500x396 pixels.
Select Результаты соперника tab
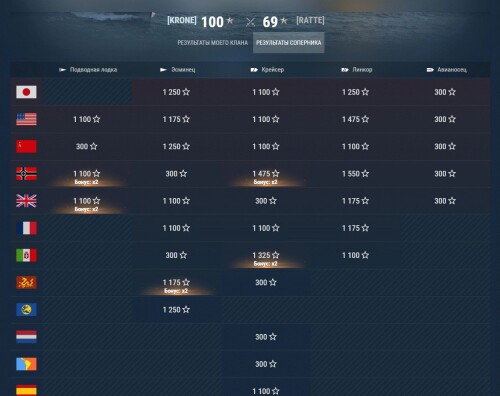click(x=289, y=43)
